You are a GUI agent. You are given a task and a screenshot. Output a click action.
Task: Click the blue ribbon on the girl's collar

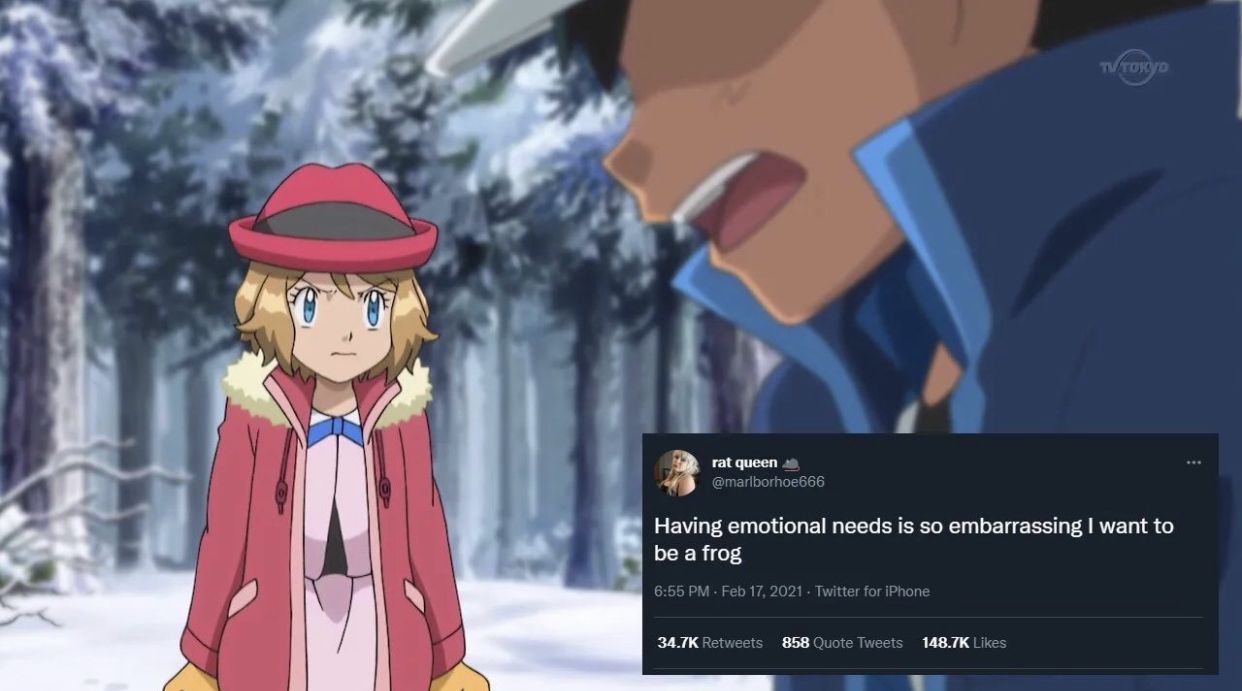pos(335,433)
